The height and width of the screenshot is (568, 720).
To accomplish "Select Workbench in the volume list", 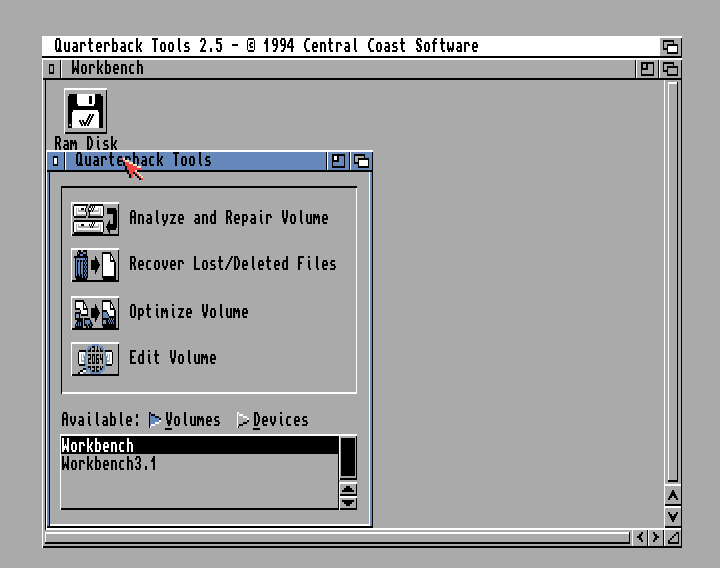I will tap(200, 445).
